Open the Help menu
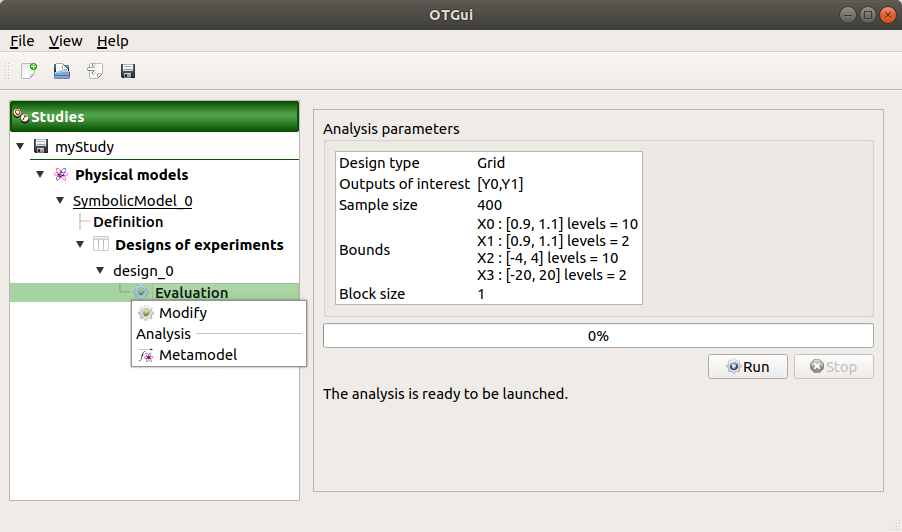Screen dimensions: 902x532 pyautogui.click(x=112, y=41)
